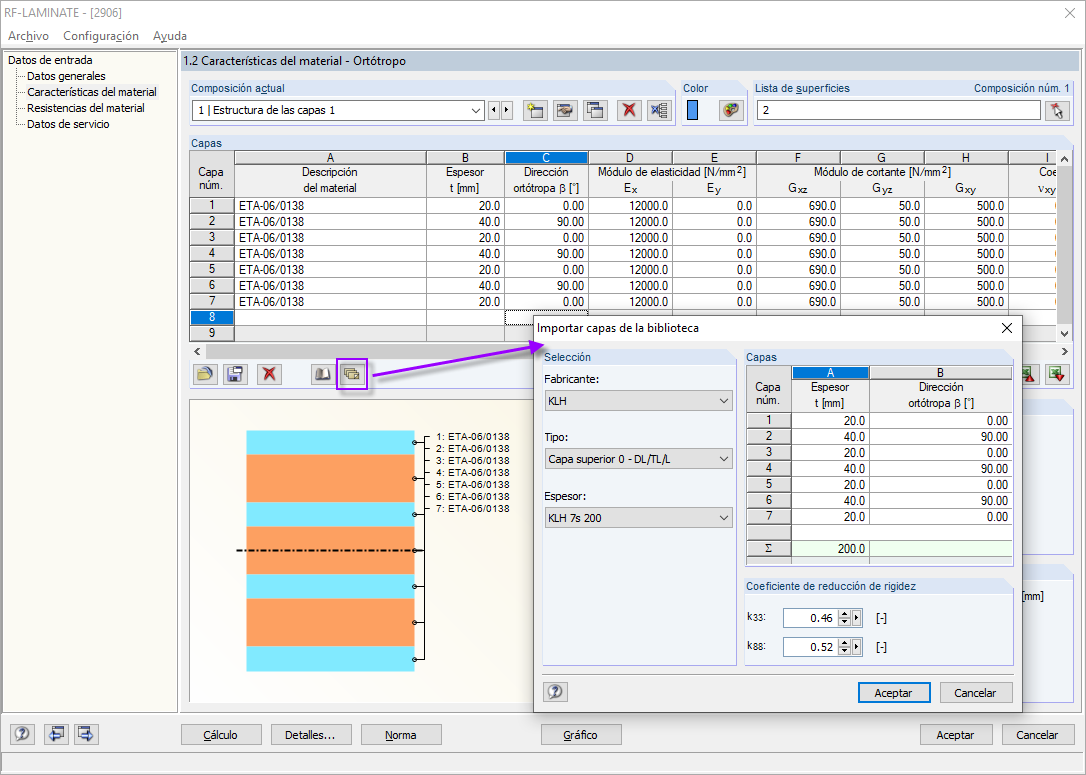The height and width of the screenshot is (775, 1086).
Task: Click main window help icon
Action: 22,733
